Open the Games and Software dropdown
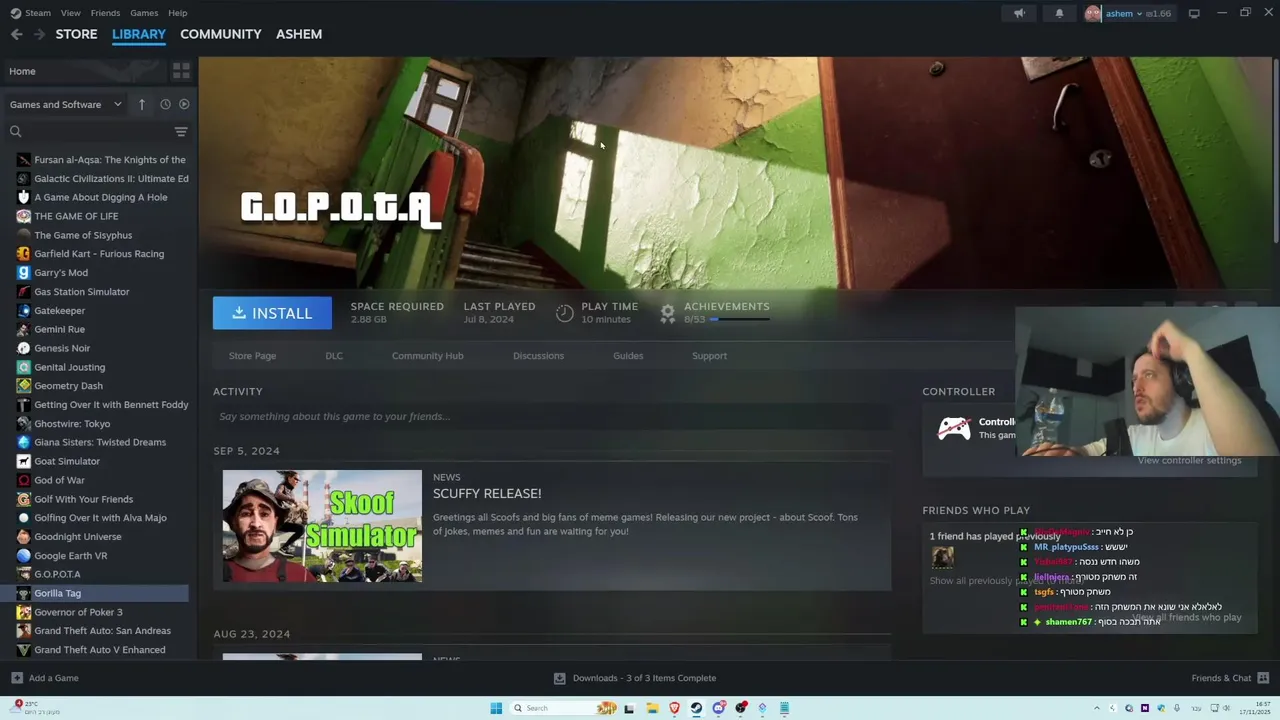1280x720 pixels. point(65,104)
